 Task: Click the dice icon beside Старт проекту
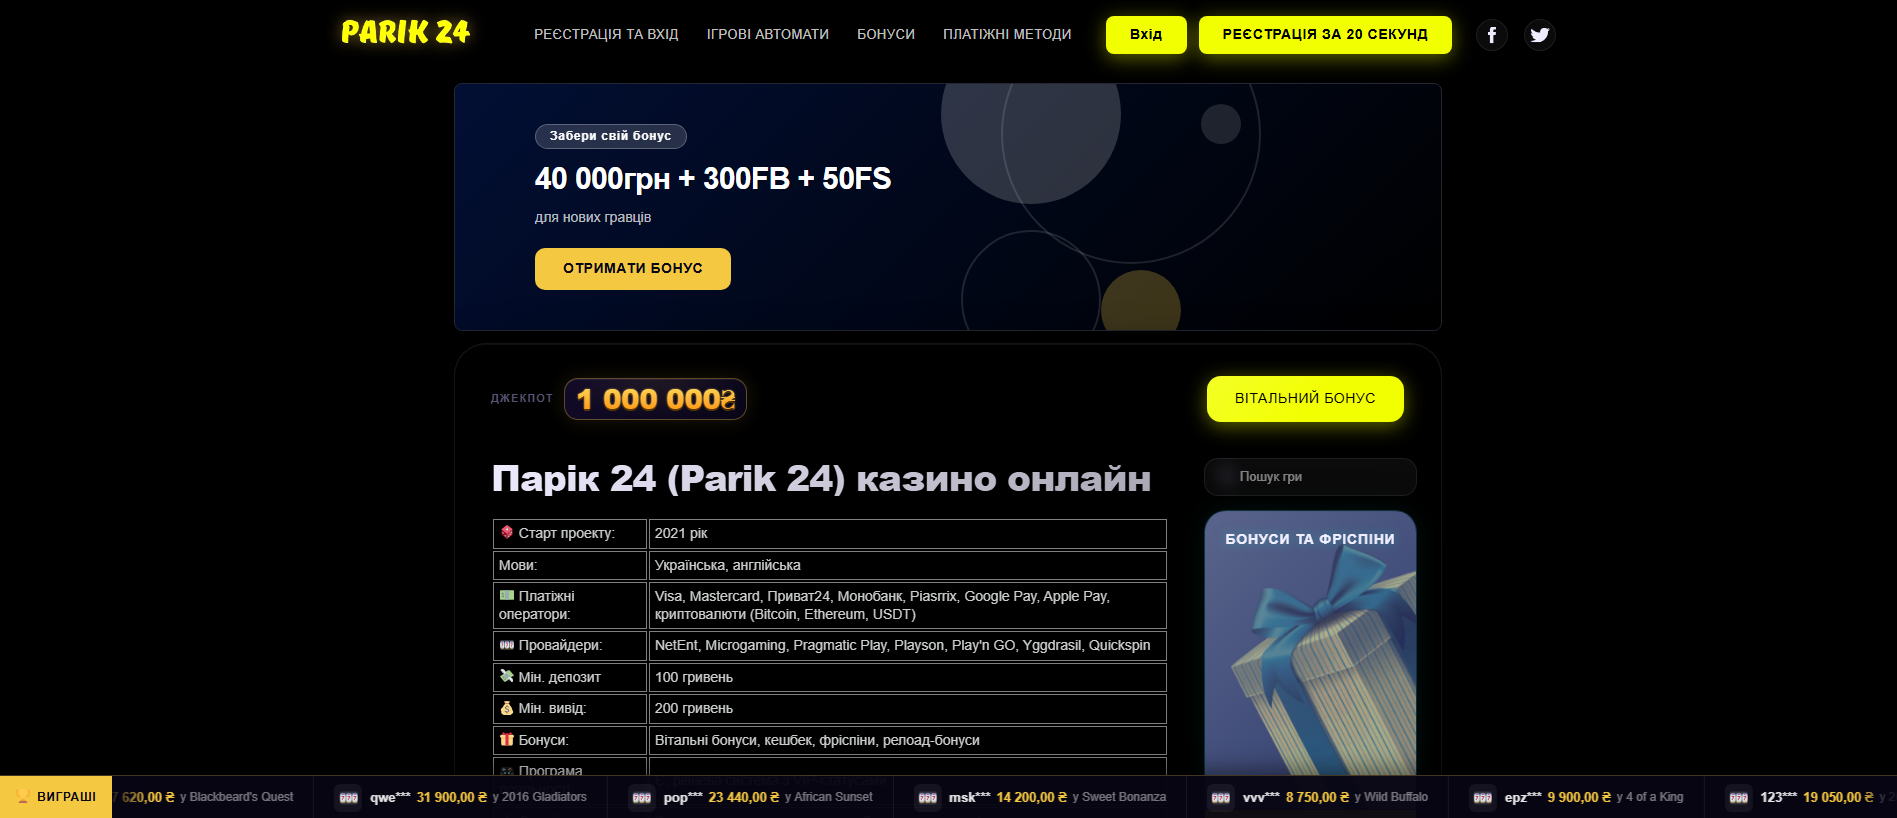(507, 532)
